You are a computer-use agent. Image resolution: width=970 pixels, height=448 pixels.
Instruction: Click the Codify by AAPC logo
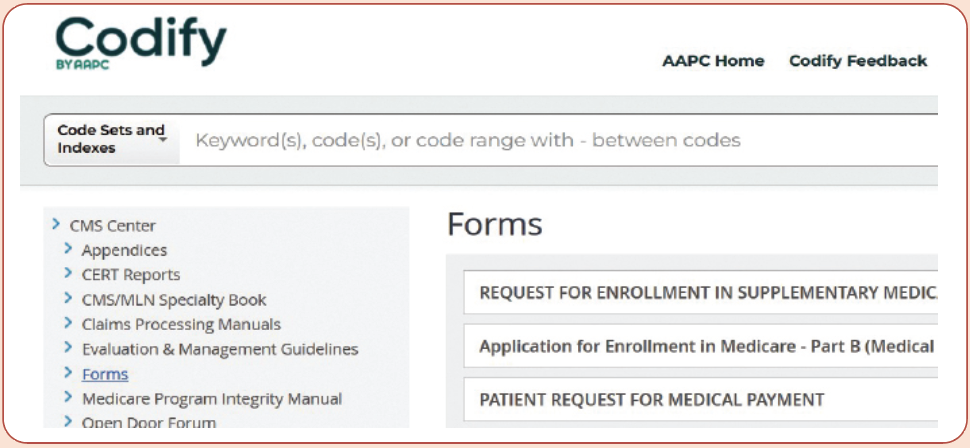click(x=140, y=43)
